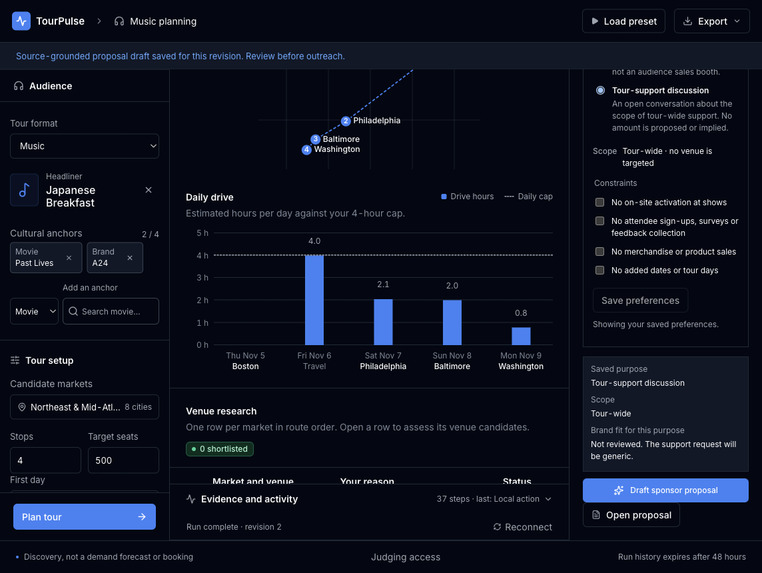Open the anchor type Movie dropdown

point(34,311)
